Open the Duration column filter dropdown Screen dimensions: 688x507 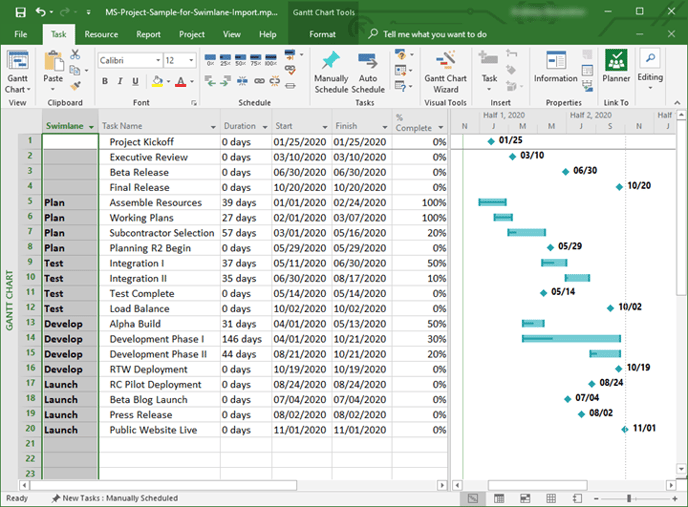(265, 127)
